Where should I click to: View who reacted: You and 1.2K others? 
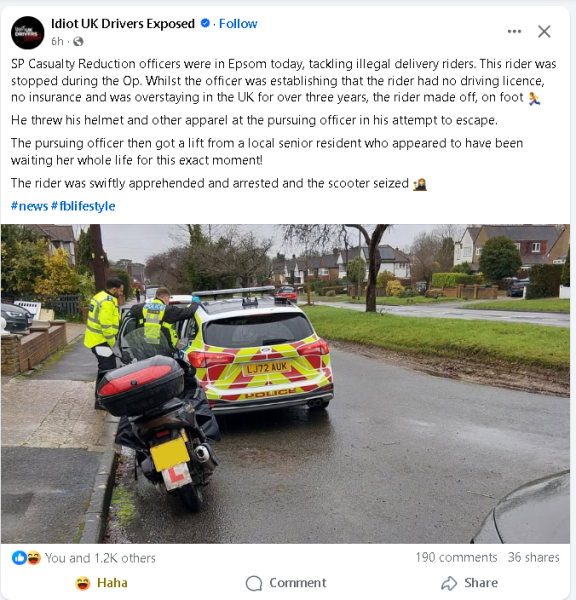[x=100, y=558]
